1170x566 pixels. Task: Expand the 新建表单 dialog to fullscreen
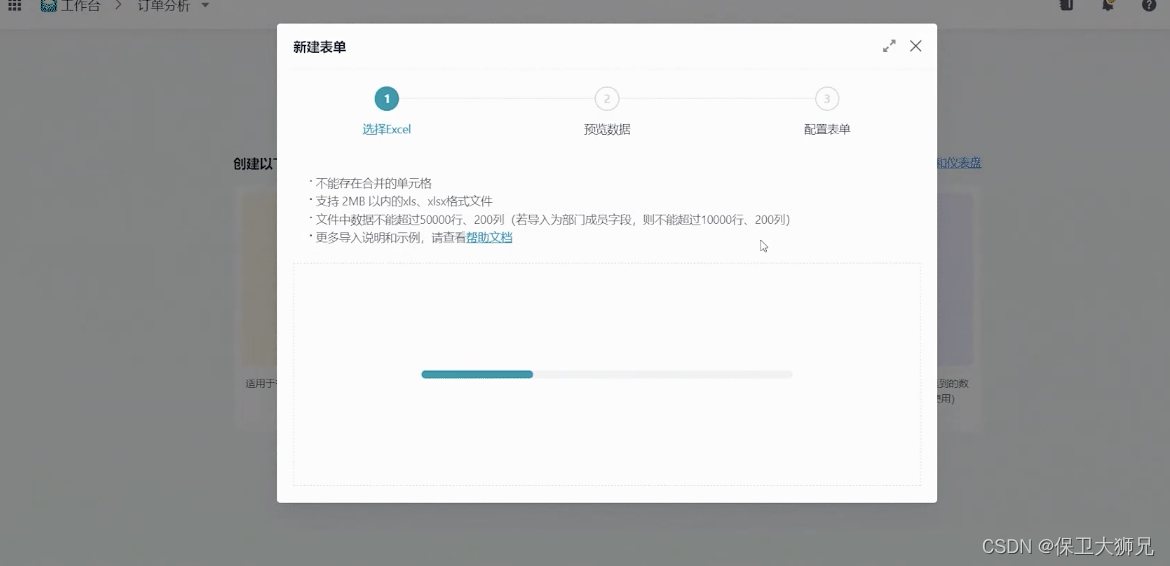click(x=889, y=46)
